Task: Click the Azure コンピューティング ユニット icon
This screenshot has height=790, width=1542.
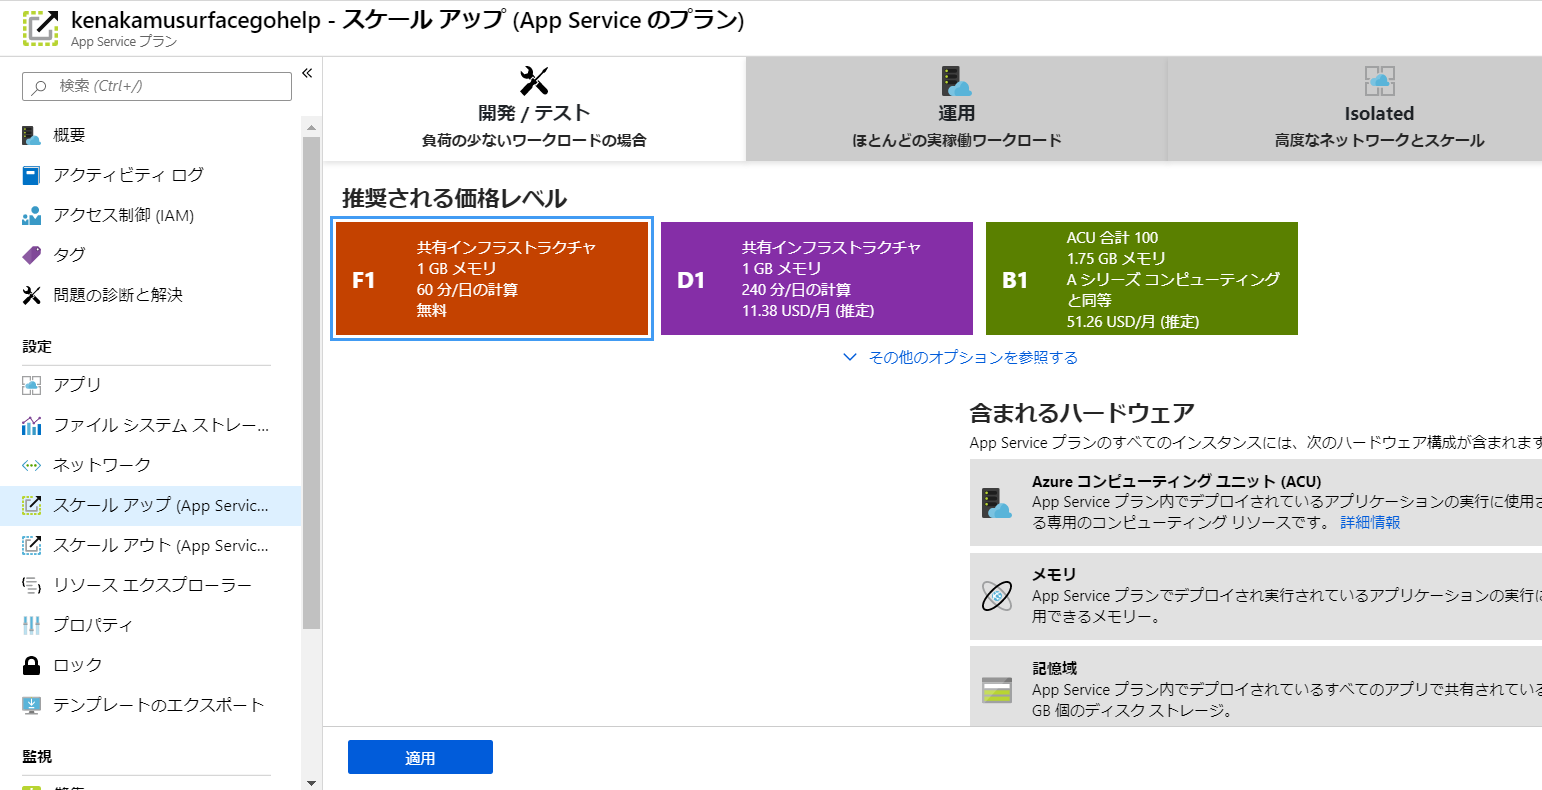Action: point(997,502)
